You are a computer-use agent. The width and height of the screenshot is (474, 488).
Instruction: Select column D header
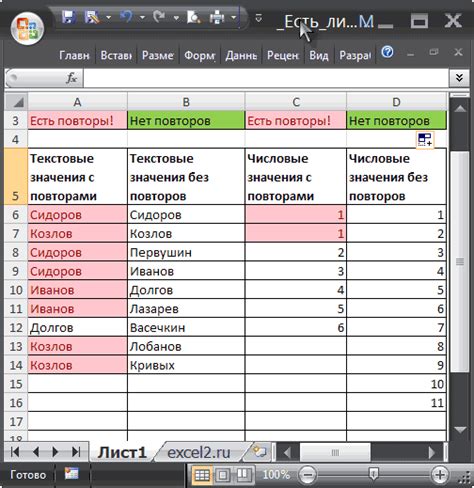coord(396,102)
